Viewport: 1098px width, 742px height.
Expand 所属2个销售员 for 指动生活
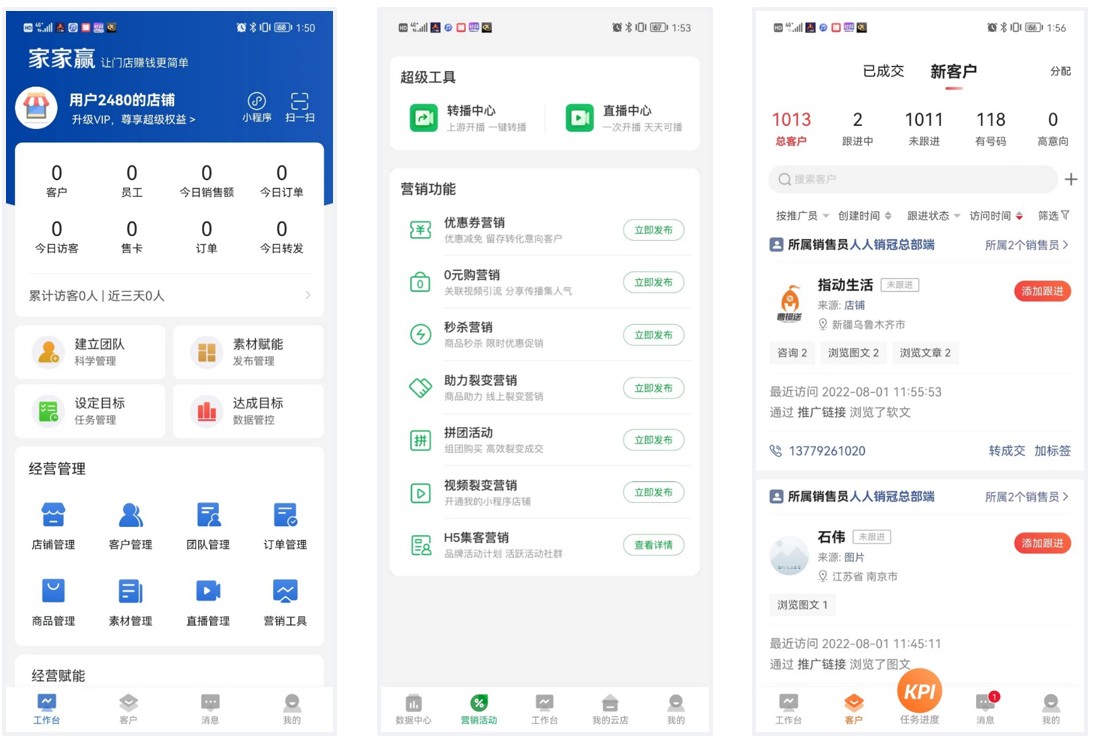tap(1027, 245)
